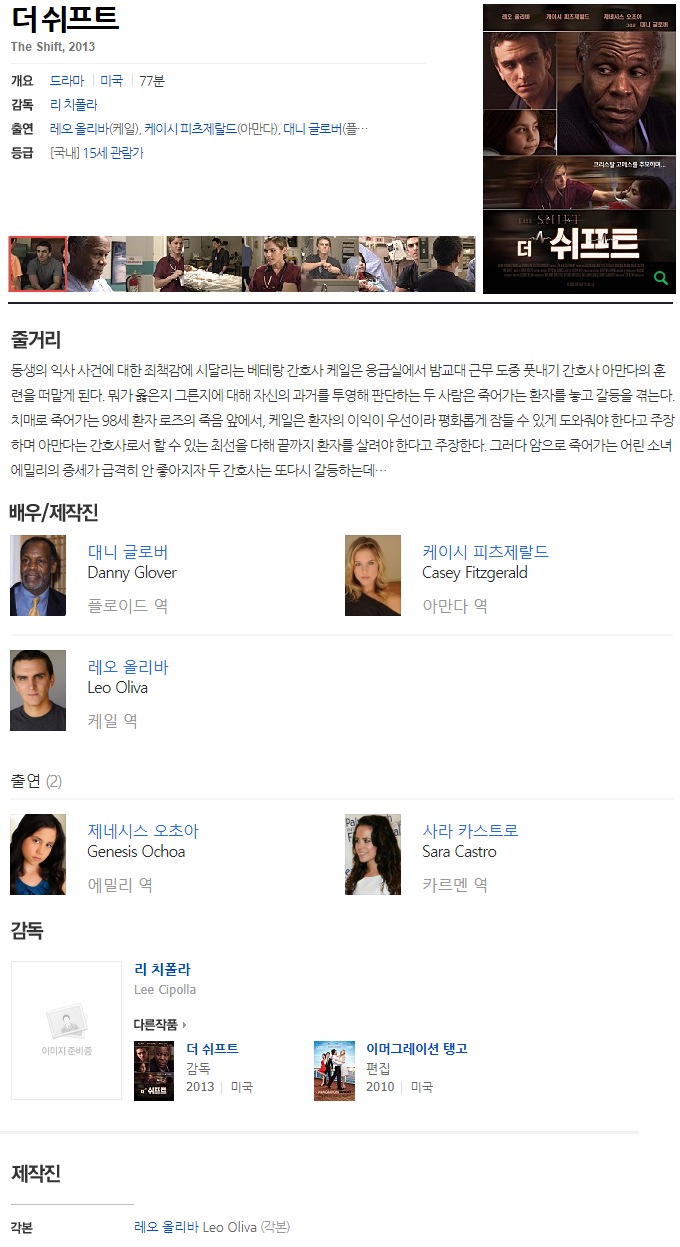The image size is (680, 1247).
Task: Click 제네시스 오초아 name link
Action: [x=143, y=831]
